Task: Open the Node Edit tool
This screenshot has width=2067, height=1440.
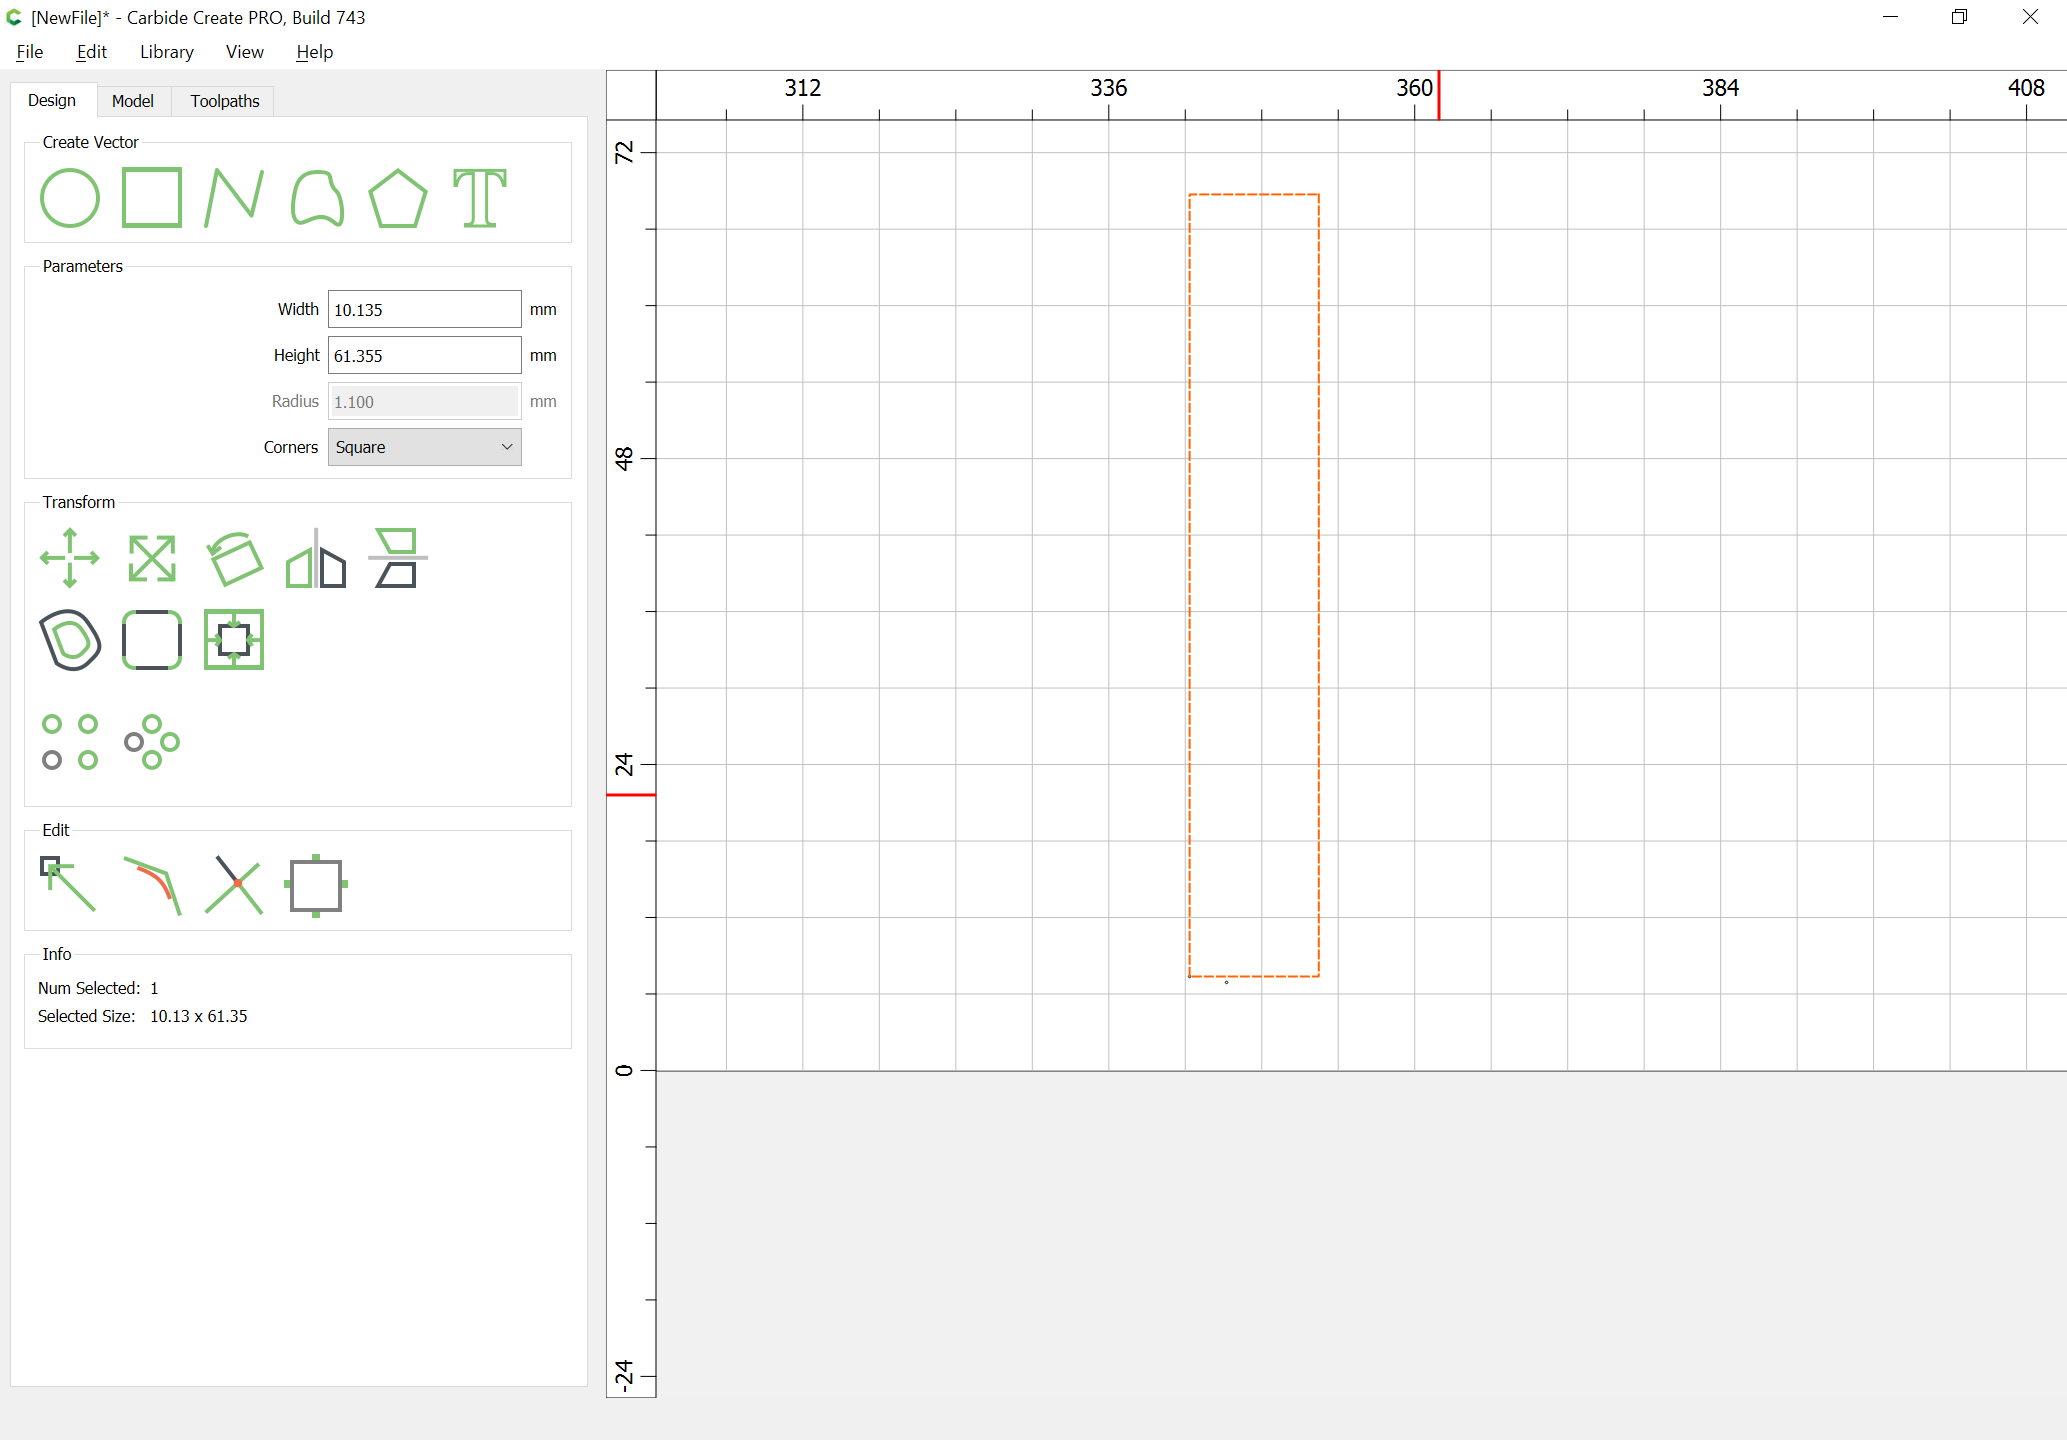Action: pyautogui.click(x=70, y=884)
